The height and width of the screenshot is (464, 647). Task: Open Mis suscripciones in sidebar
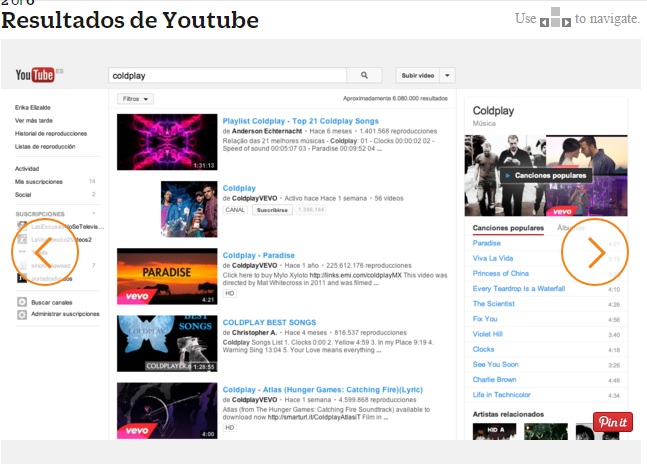[39, 182]
